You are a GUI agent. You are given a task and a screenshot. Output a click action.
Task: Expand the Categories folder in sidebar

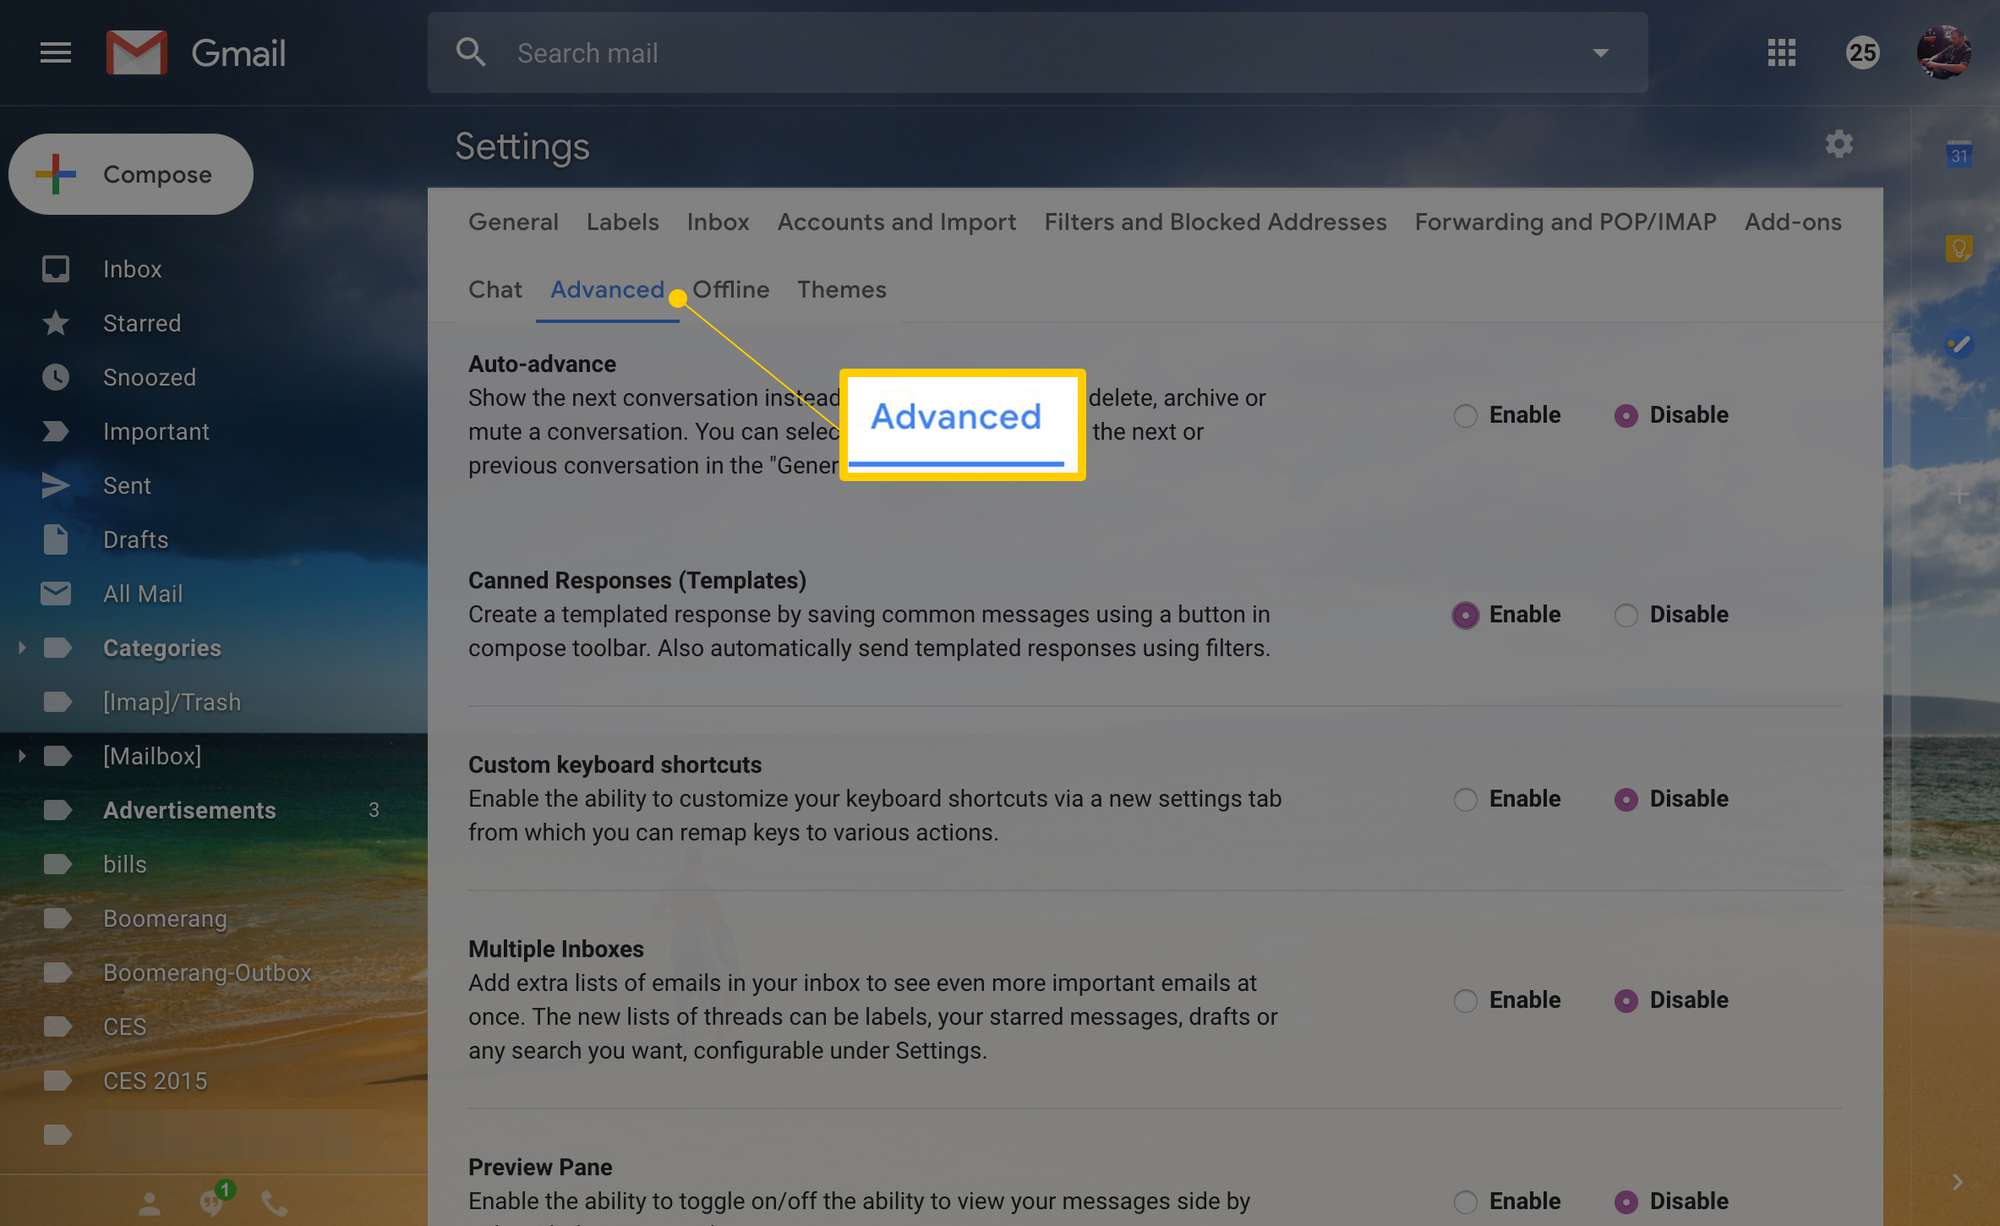coord(20,647)
